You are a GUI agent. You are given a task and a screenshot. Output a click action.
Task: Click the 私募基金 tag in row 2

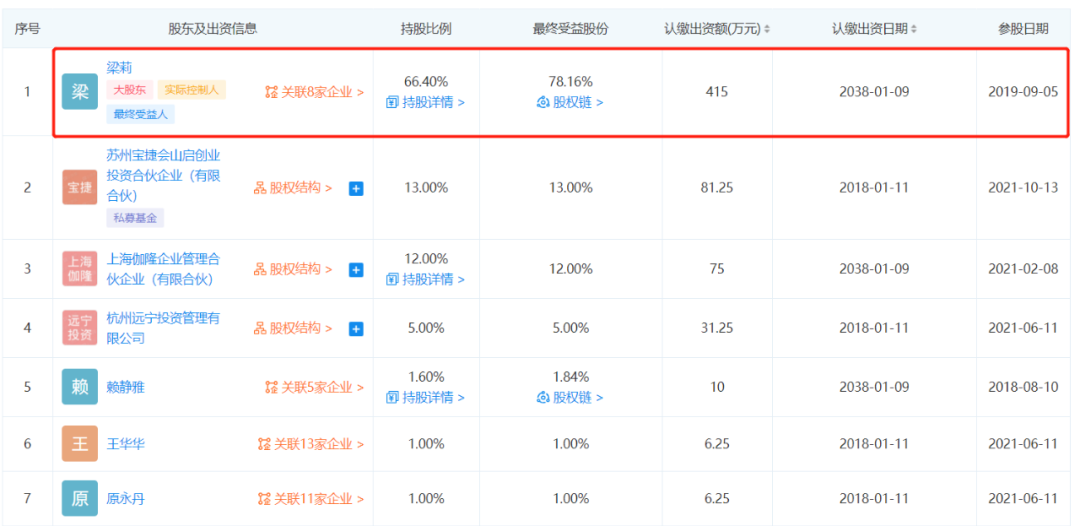click(135, 218)
